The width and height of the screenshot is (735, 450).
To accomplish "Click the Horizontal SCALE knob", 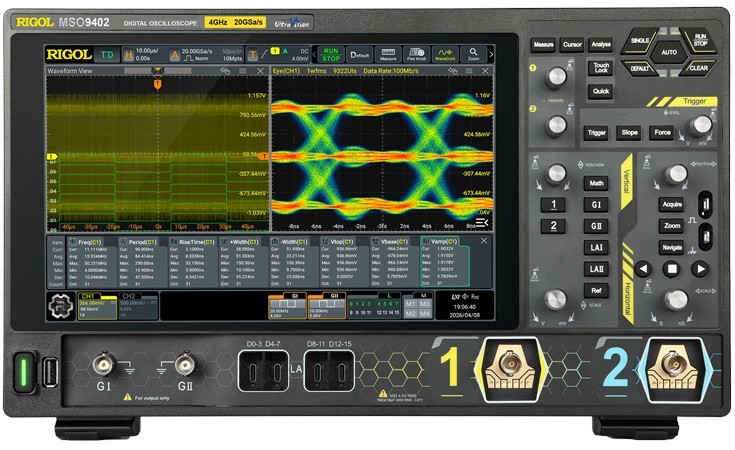I will click(676, 300).
